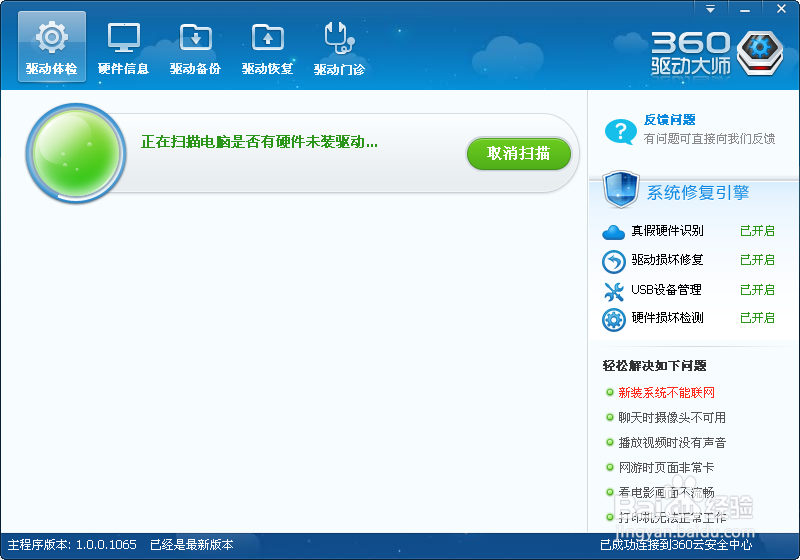800x560 pixels.
Task: Open the 新装系统不能联网 link
Action: tap(667, 393)
